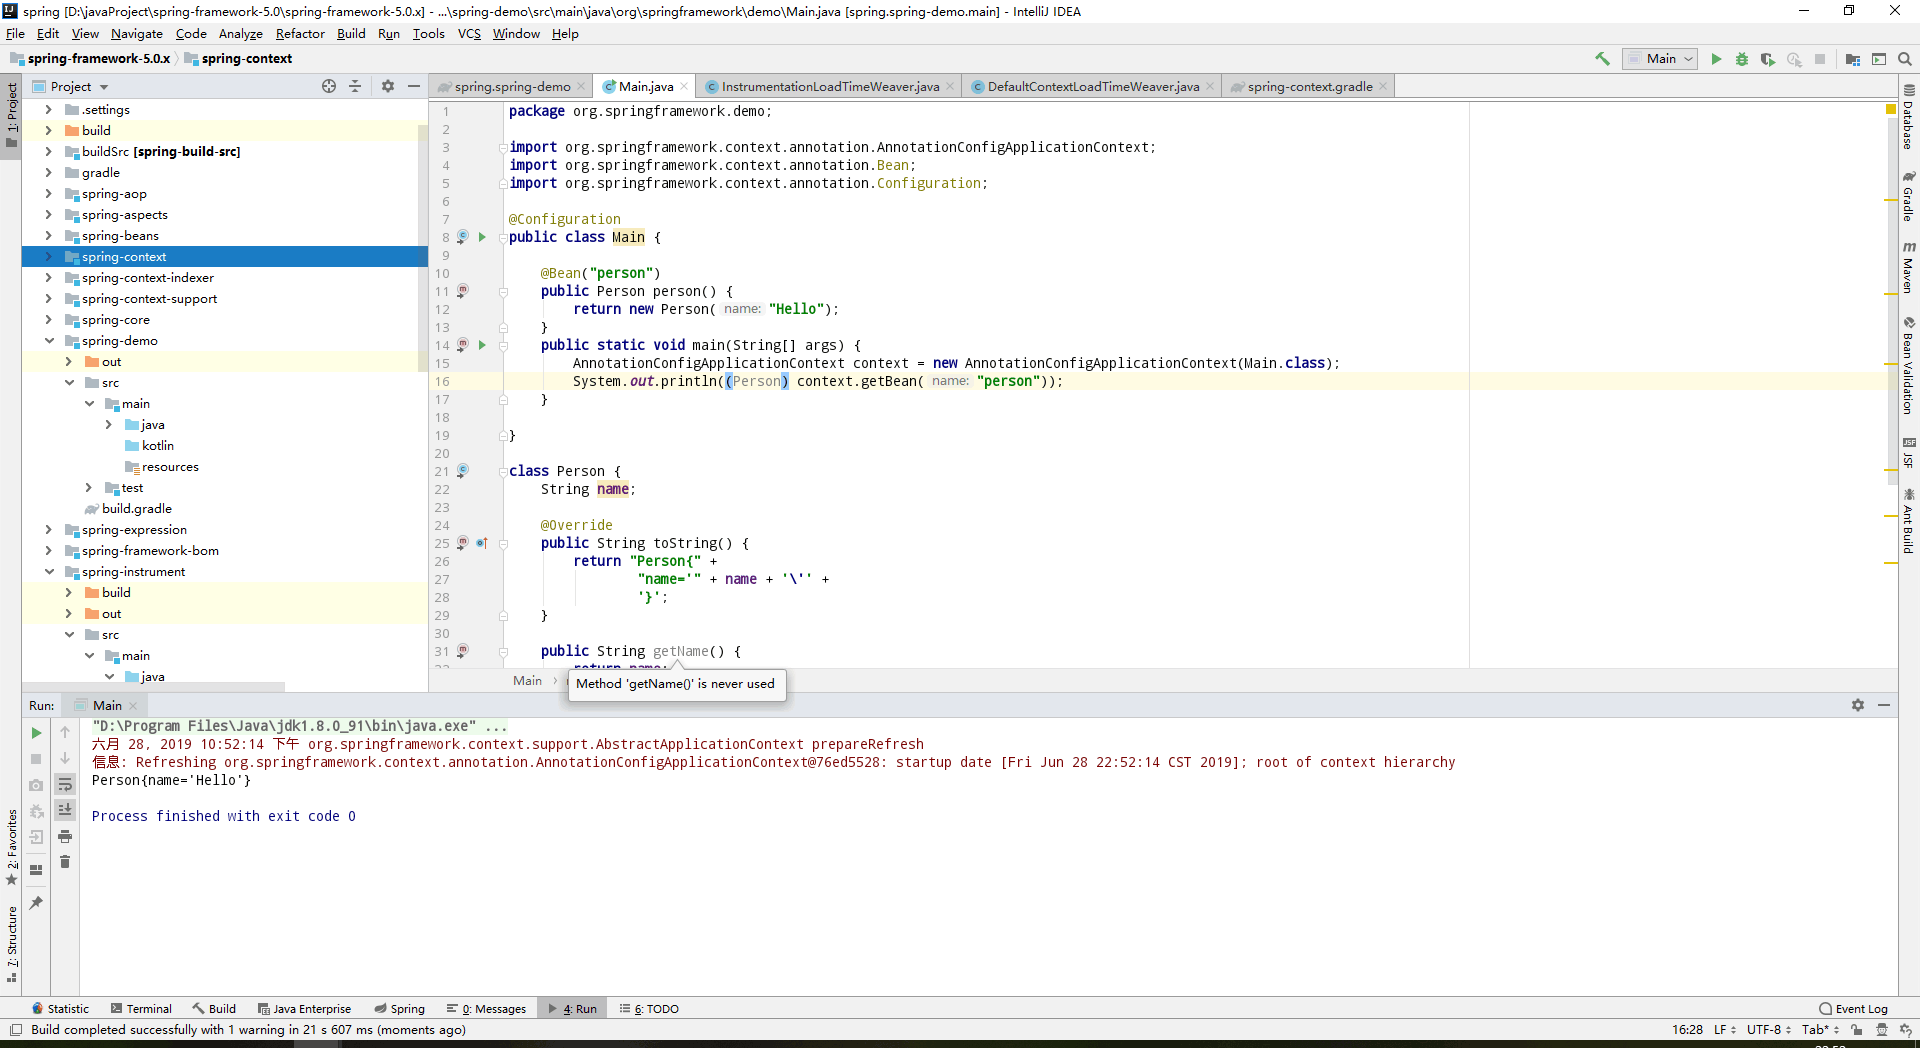1920x1048 pixels.
Task: Click run gutter arrow beside class Main
Action: click(x=482, y=237)
